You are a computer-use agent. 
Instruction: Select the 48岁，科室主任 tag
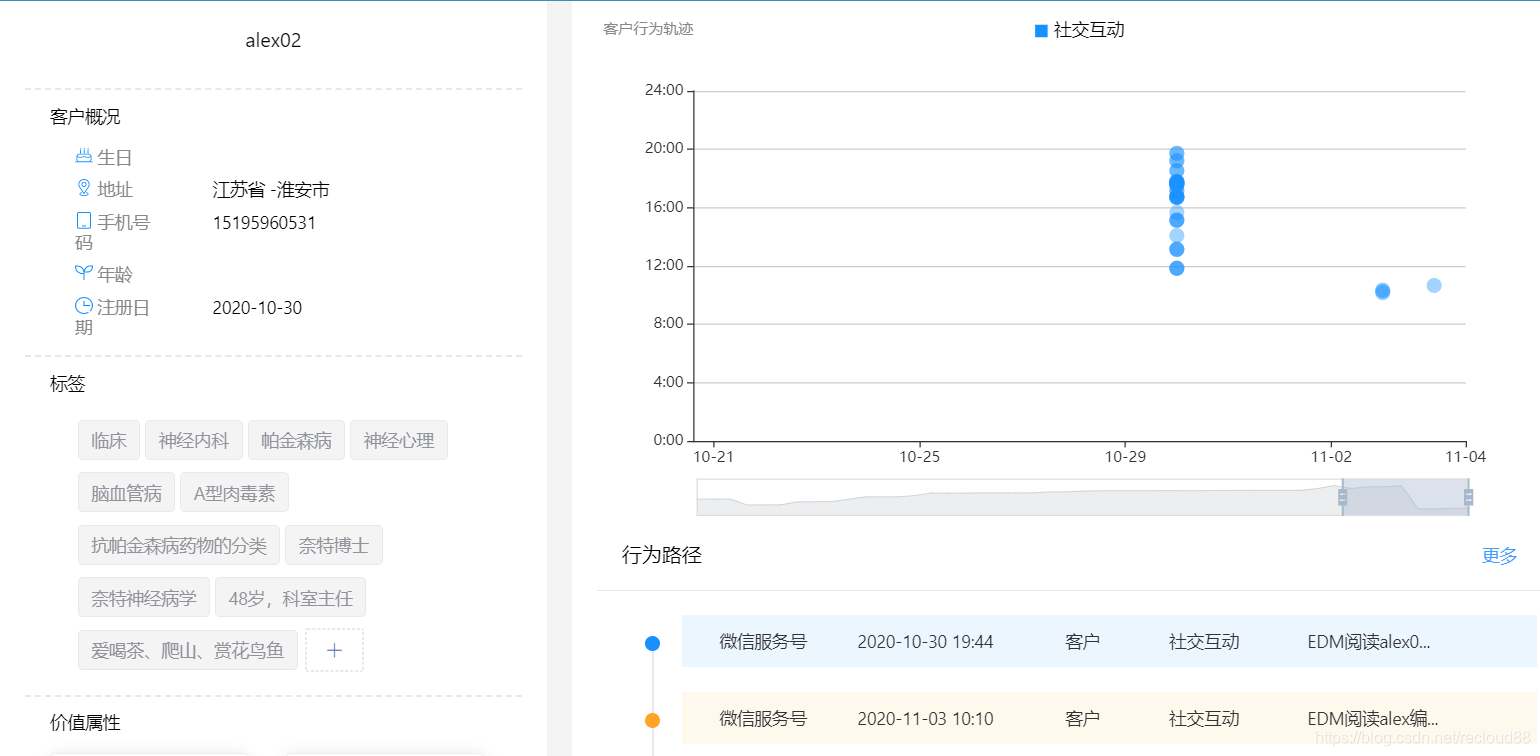pos(291,598)
